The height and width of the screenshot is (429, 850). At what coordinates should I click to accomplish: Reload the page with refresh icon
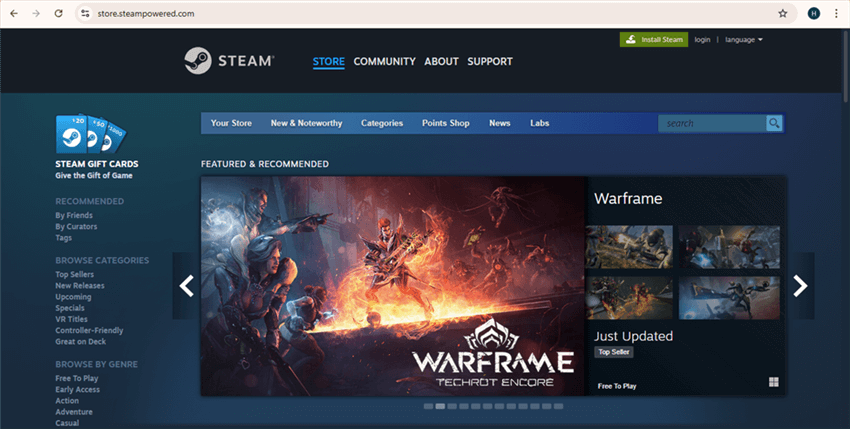59,14
